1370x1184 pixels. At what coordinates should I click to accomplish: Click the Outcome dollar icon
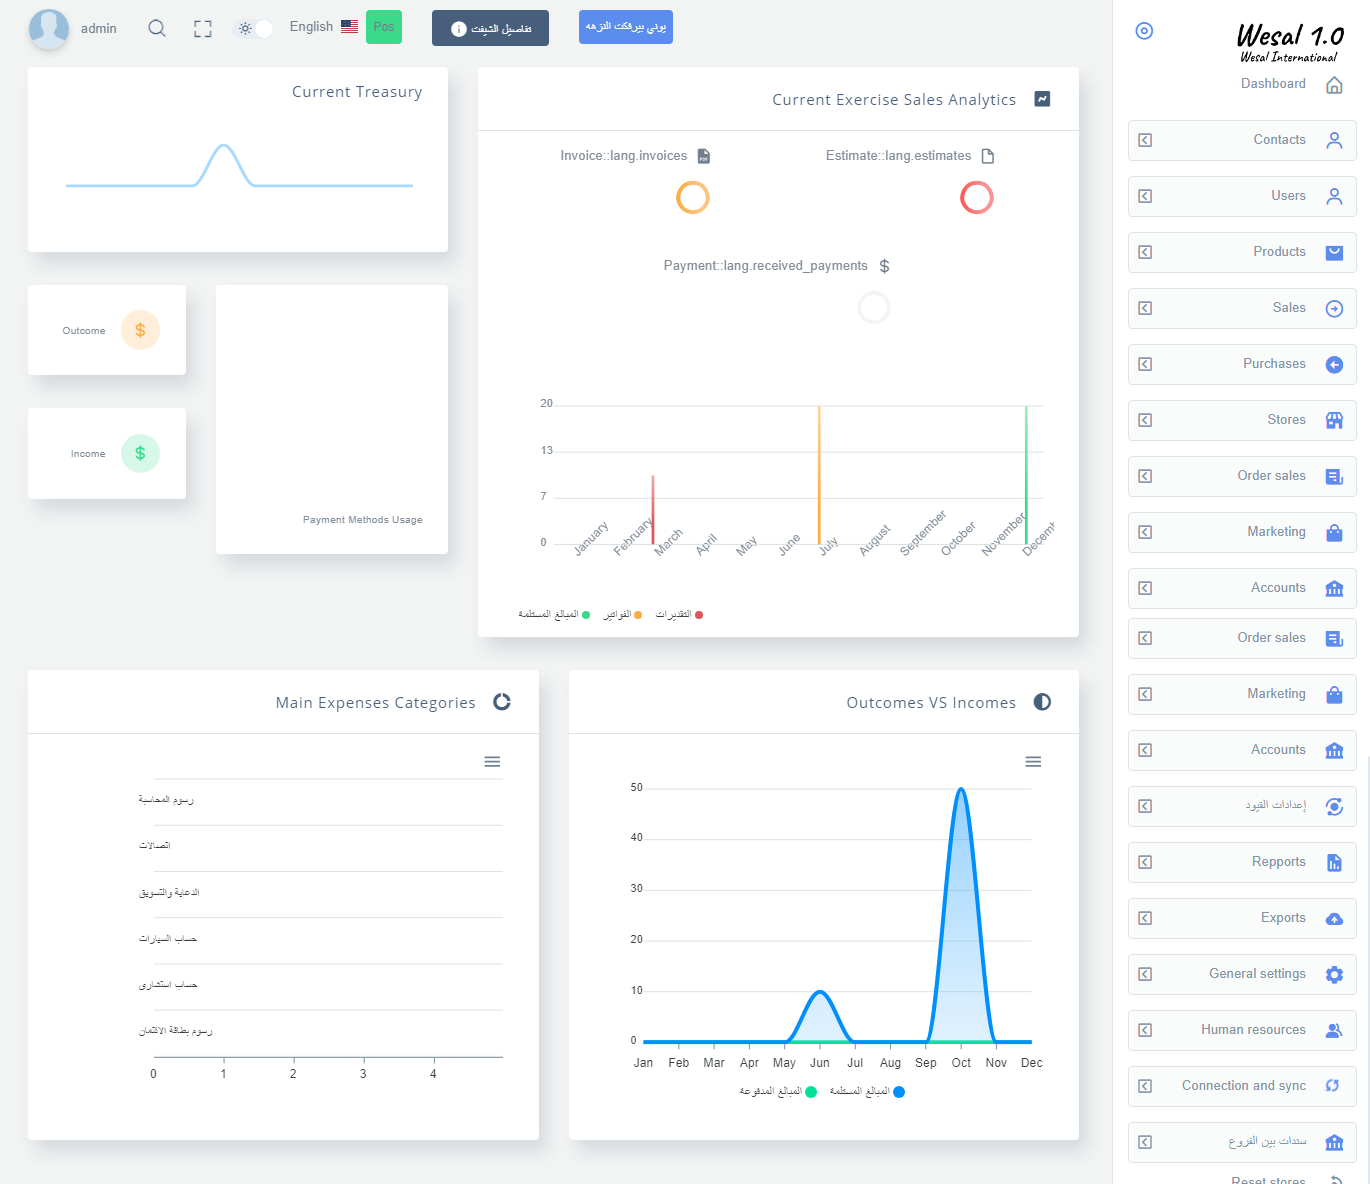[140, 331]
